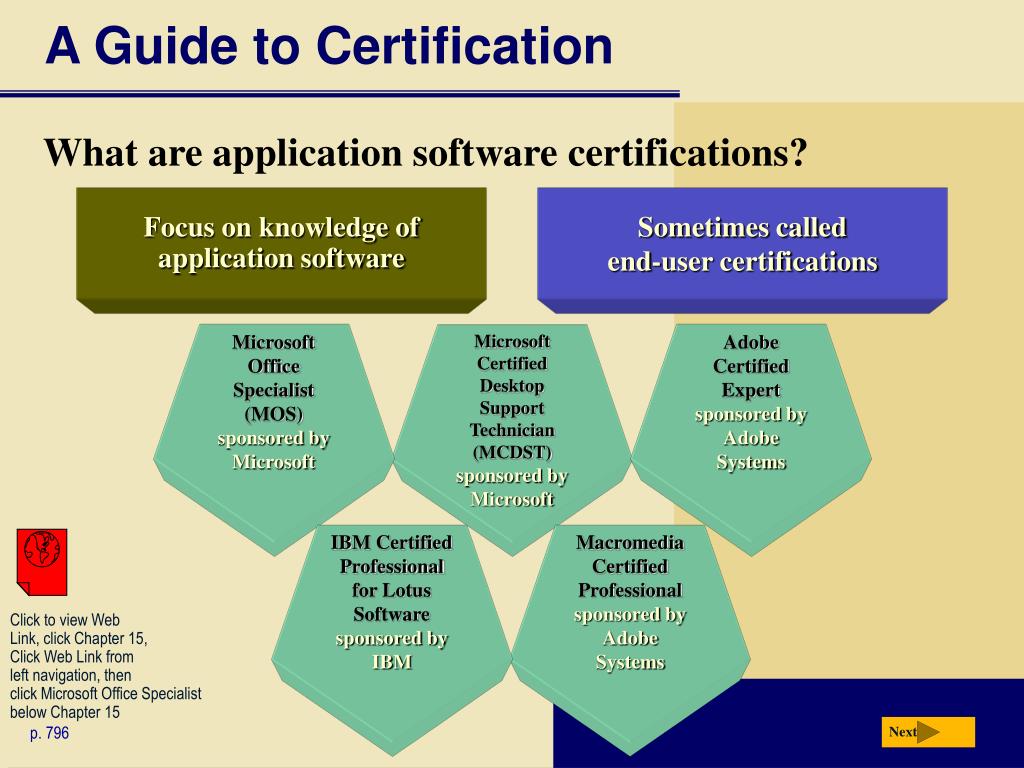Click the page reference 'p. 796'
The height and width of the screenshot is (768, 1024).
click(x=49, y=733)
